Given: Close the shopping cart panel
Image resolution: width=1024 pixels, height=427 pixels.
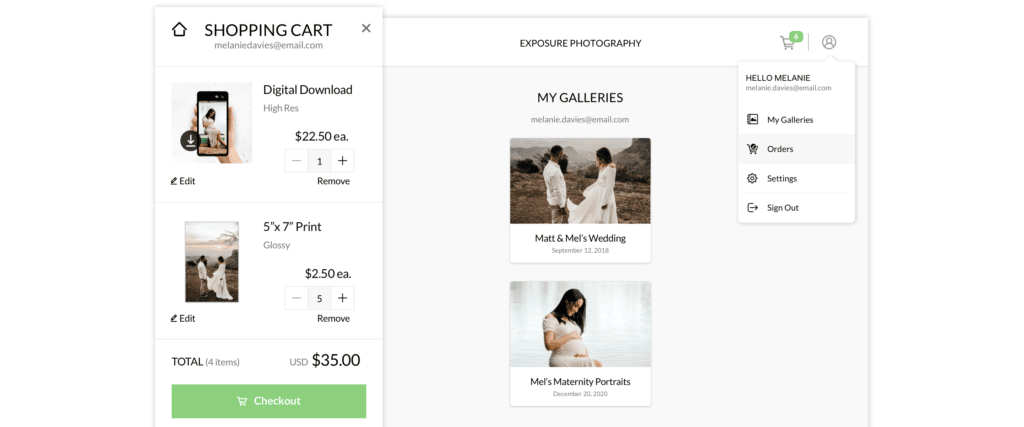Looking at the screenshot, I should pos(366,28).
